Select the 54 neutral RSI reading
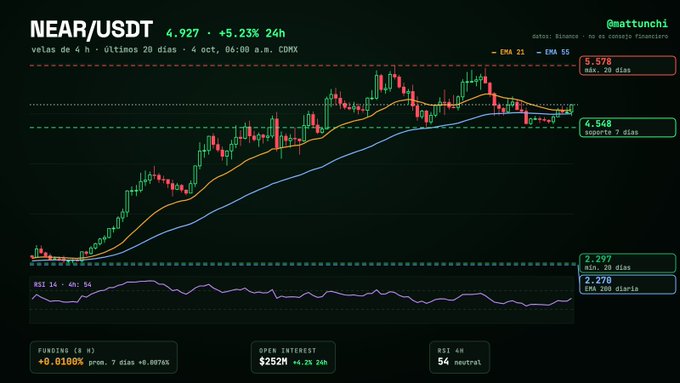This screenshot has height=383, width=680. [x=459, y=362]
